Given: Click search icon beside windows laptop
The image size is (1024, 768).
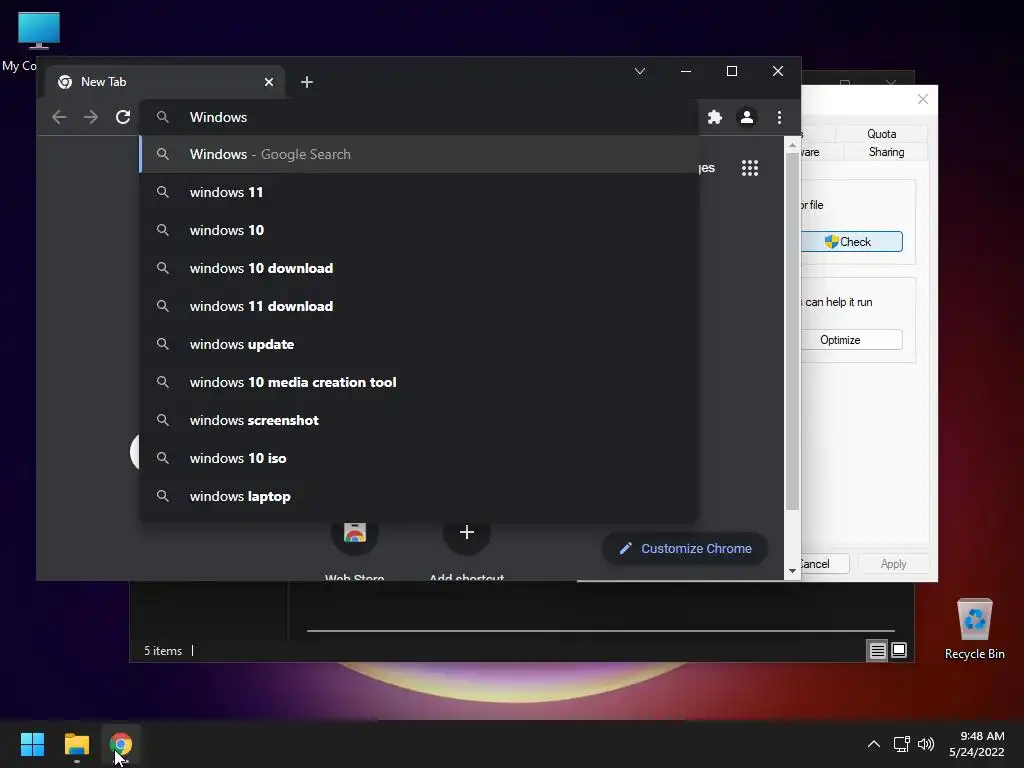Looking at the screenshot, I should [x=163, y=496].
